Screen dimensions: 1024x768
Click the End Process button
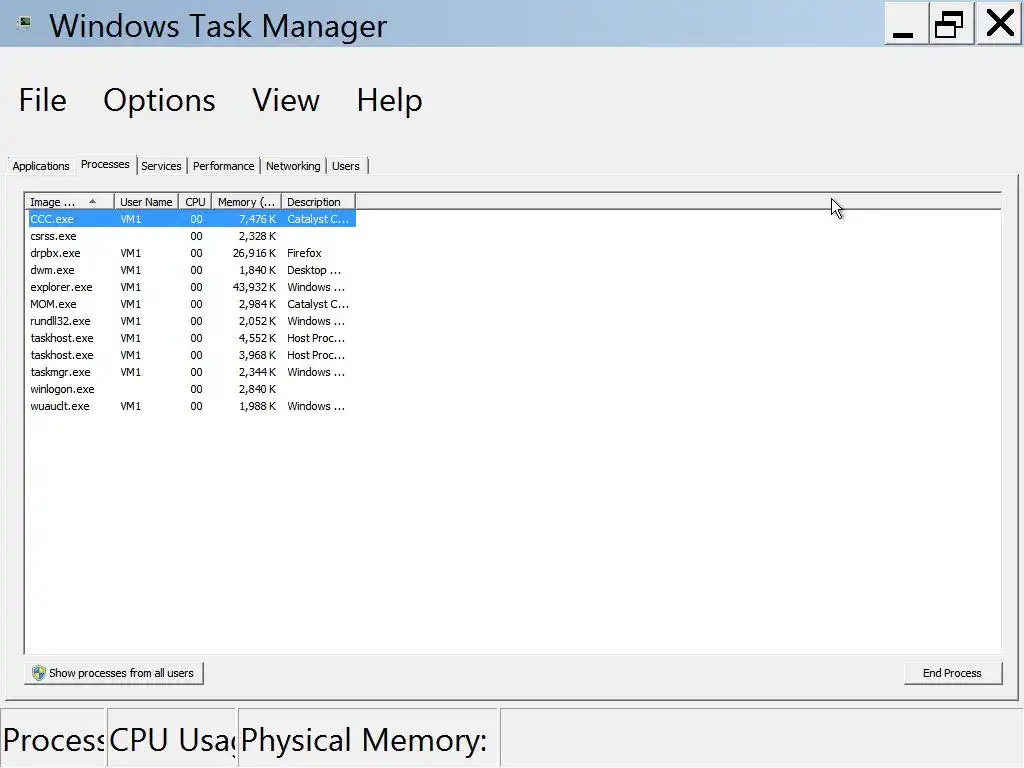coord(952,673)
